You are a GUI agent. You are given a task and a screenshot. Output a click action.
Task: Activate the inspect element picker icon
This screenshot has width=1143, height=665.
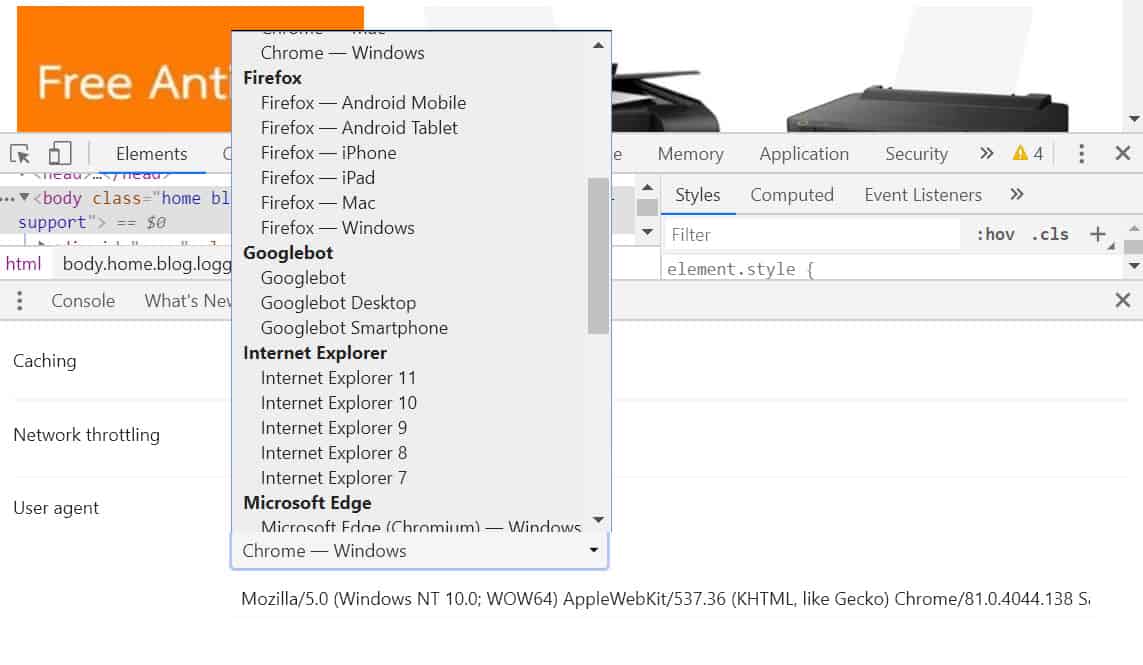20,154
